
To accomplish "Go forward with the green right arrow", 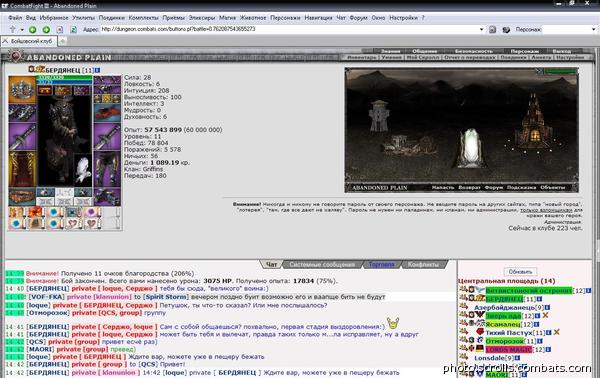I will tap(46, 29).
